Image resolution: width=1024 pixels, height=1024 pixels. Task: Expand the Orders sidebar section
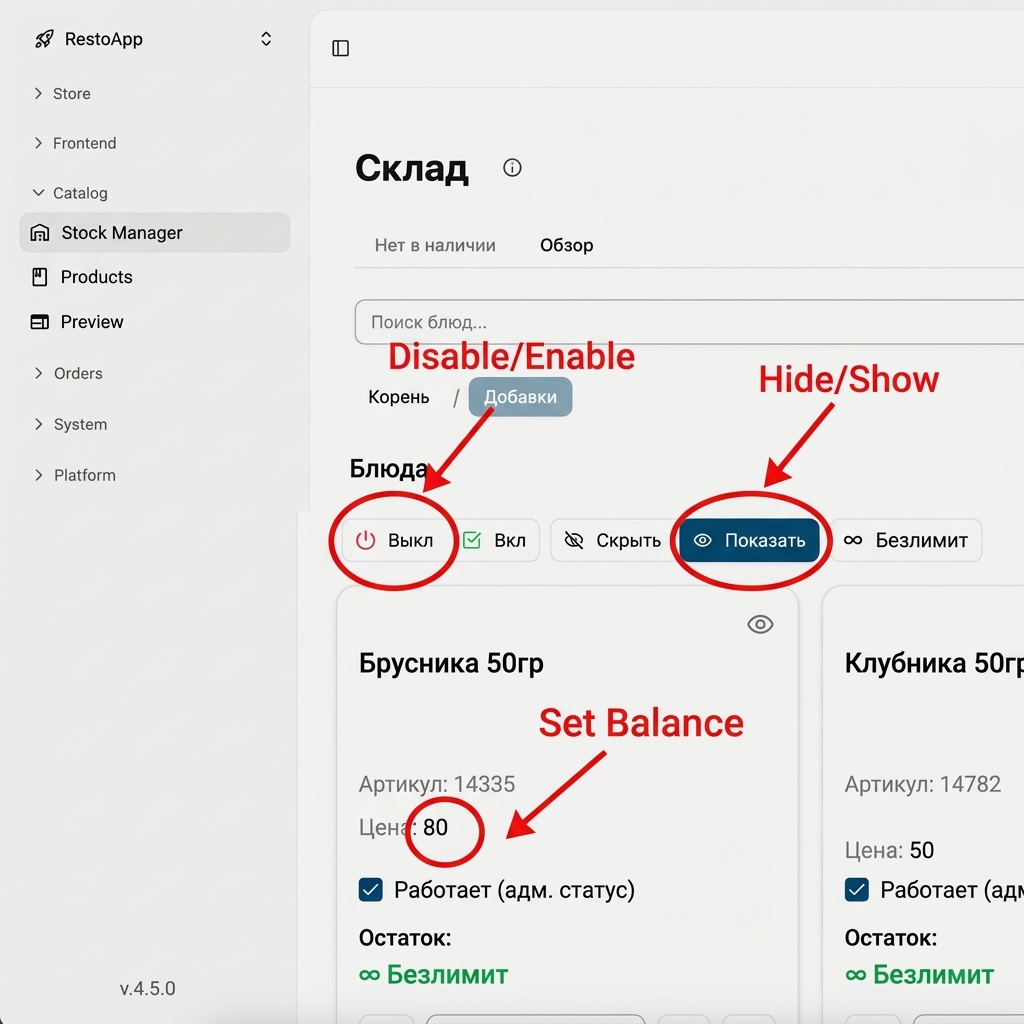(x=78, y=373)
